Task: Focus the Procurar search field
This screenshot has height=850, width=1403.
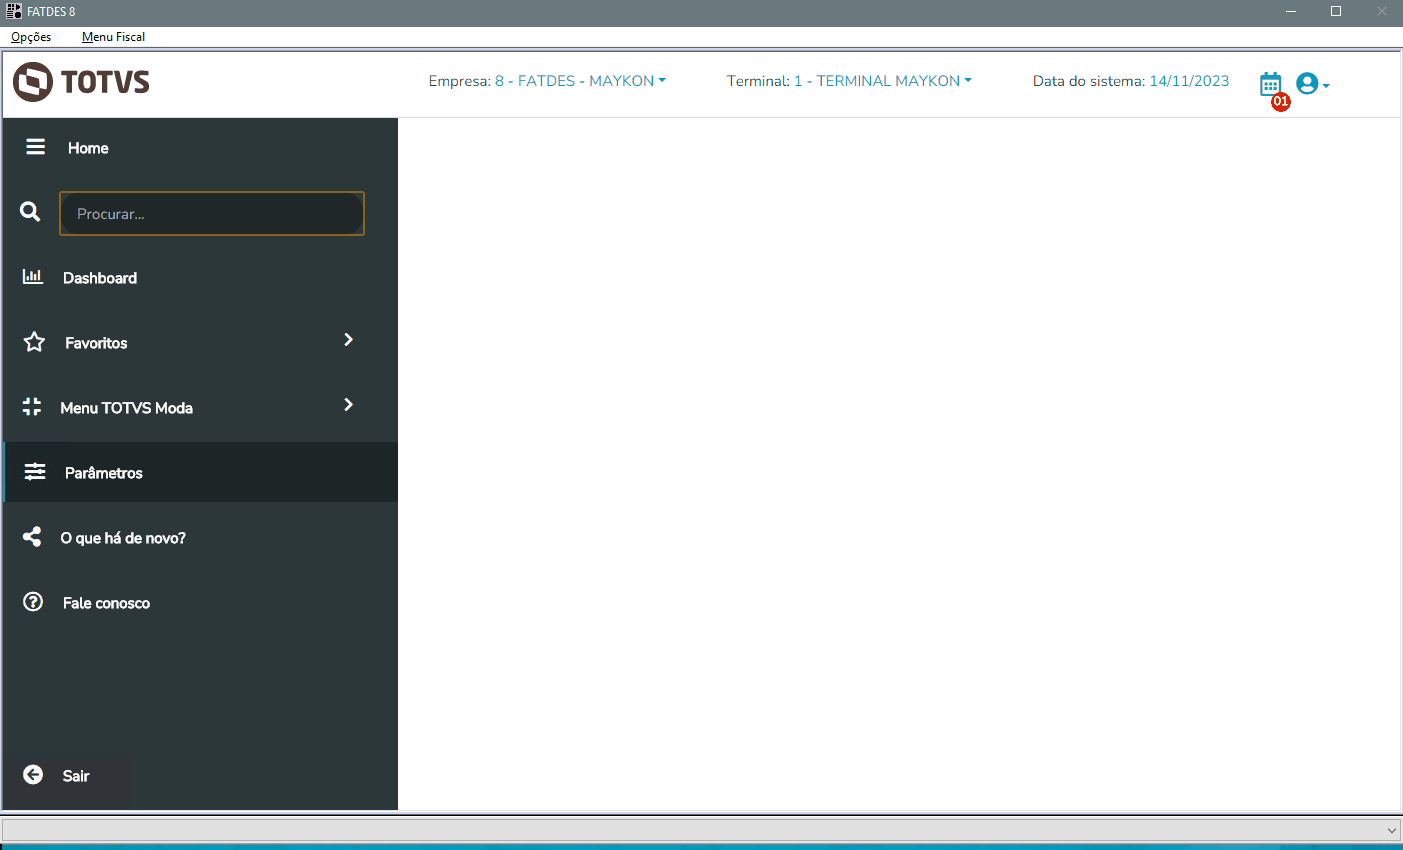Action: point(212,213)
